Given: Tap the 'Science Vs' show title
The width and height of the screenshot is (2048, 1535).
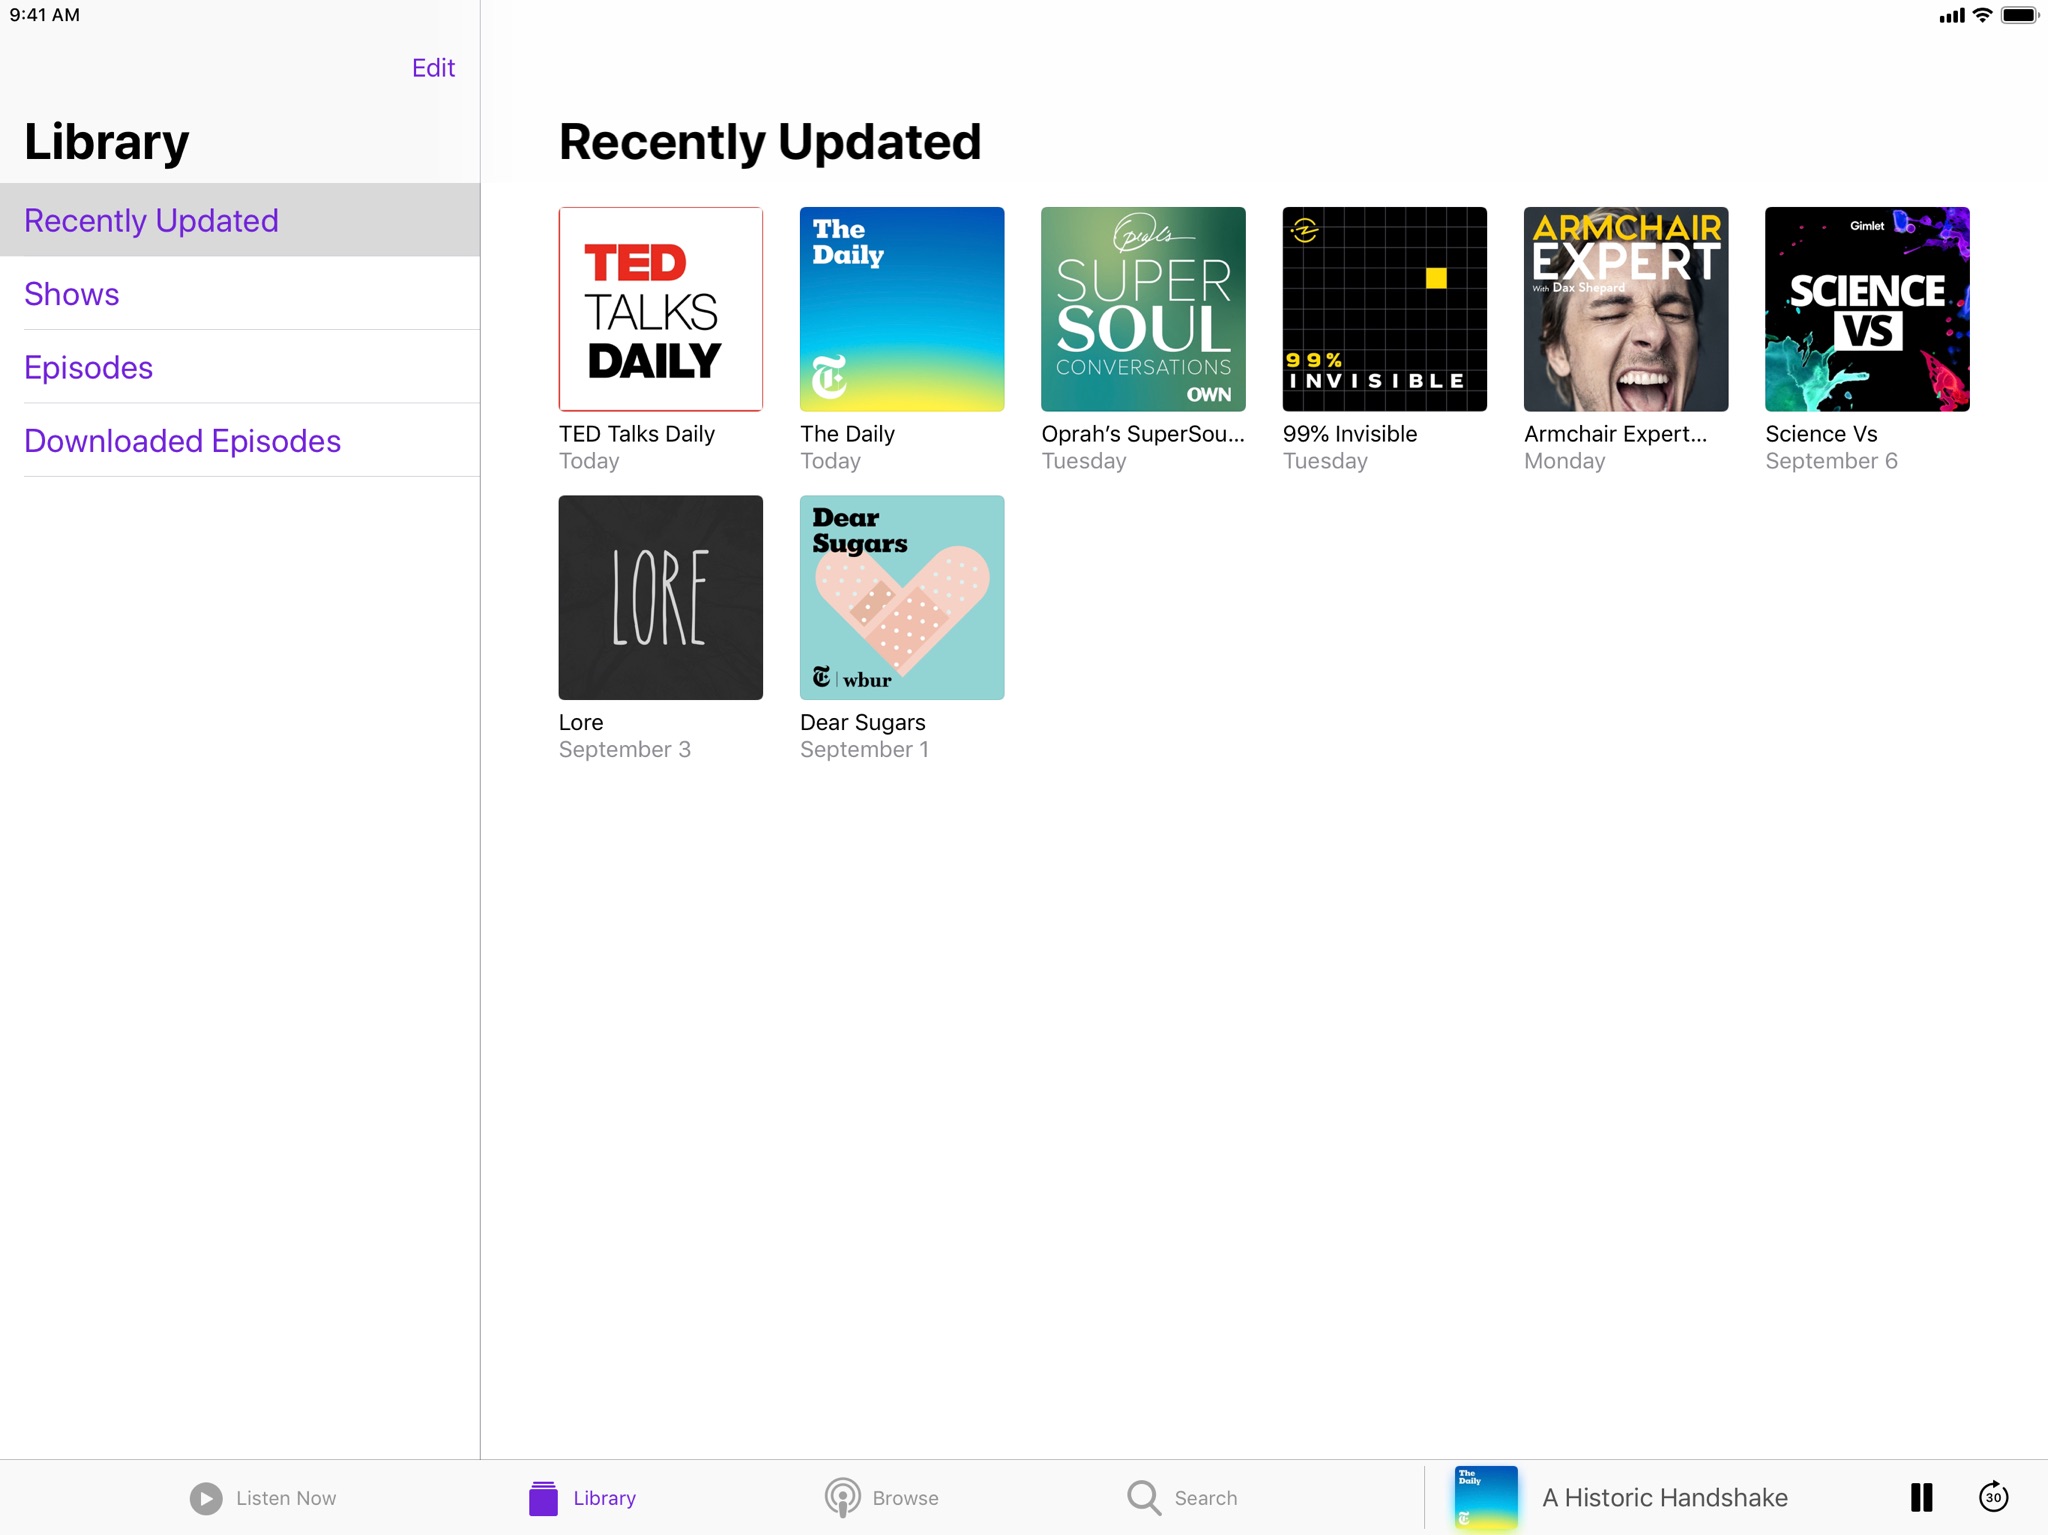Looking at the screenshot, I should (x=1821, y=434).
